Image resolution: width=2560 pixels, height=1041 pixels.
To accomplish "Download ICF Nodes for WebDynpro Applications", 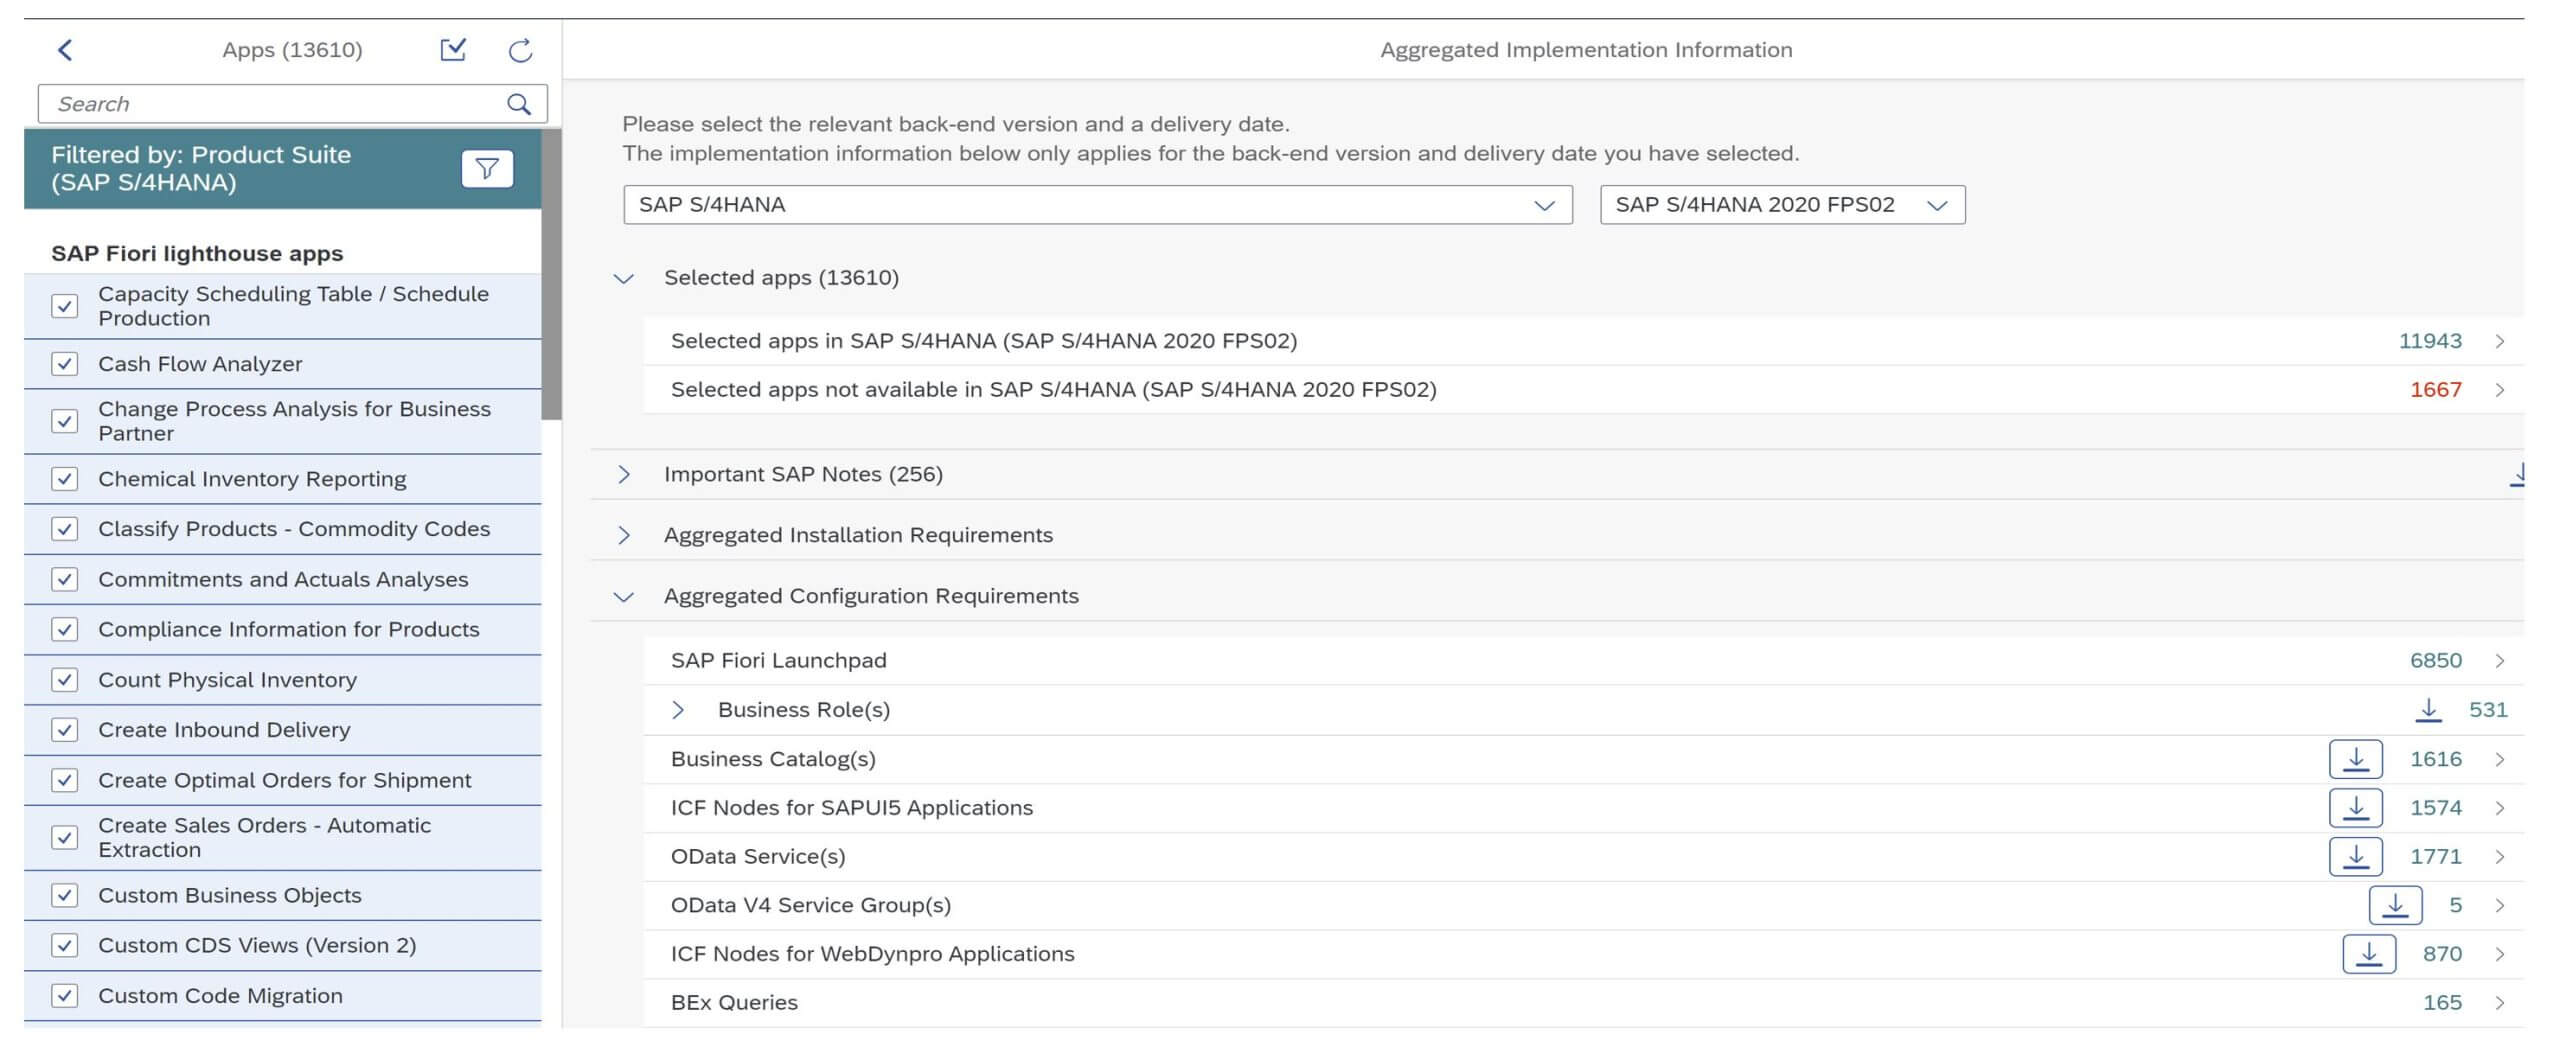I will [x=2368, y=954].
